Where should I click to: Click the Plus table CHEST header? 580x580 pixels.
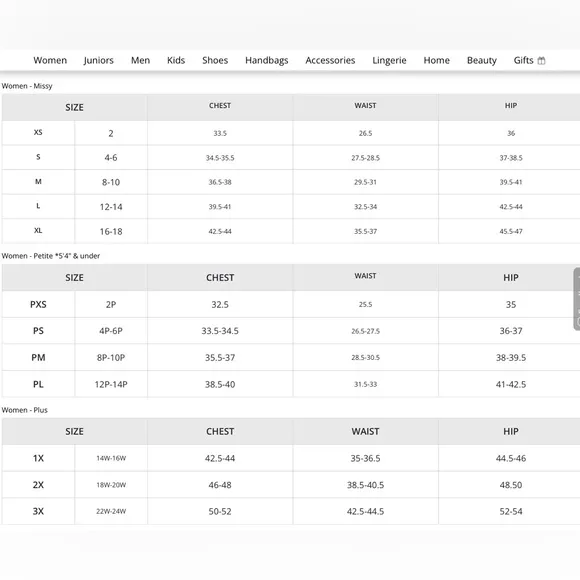[x=220, y=431]
